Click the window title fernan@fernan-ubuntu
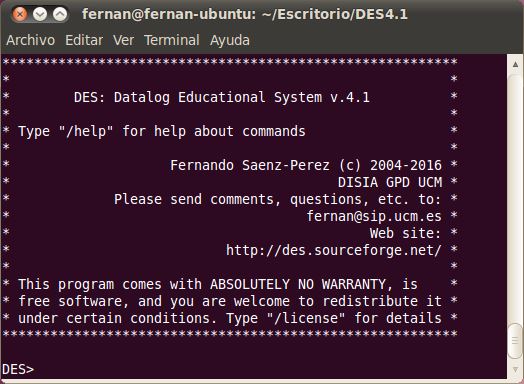 pos(245,14)
